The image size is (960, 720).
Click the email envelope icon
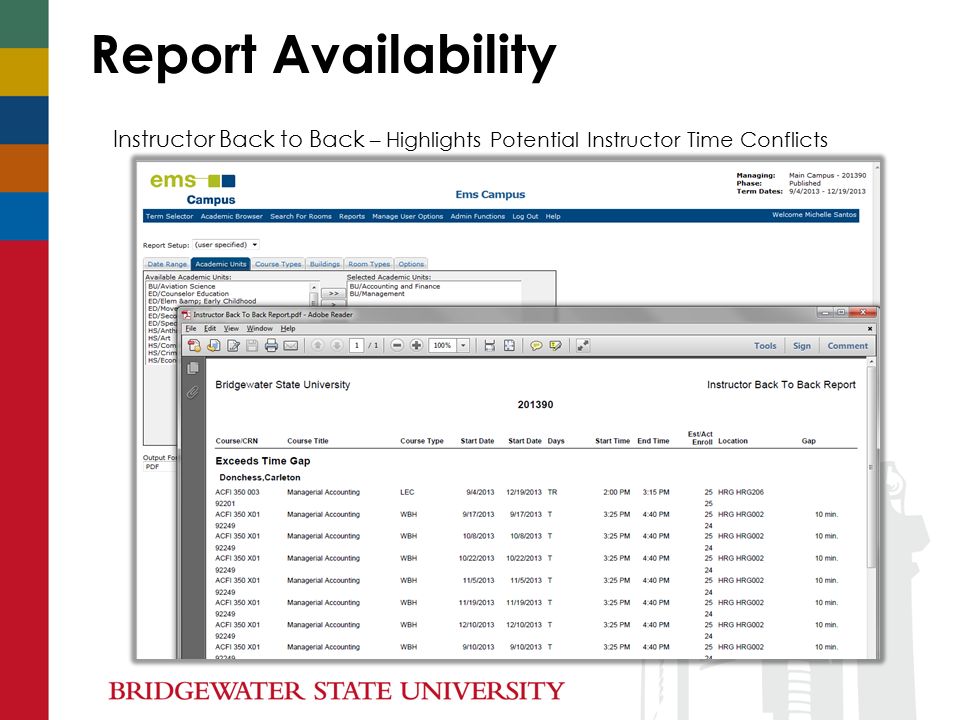click(291, 346)
